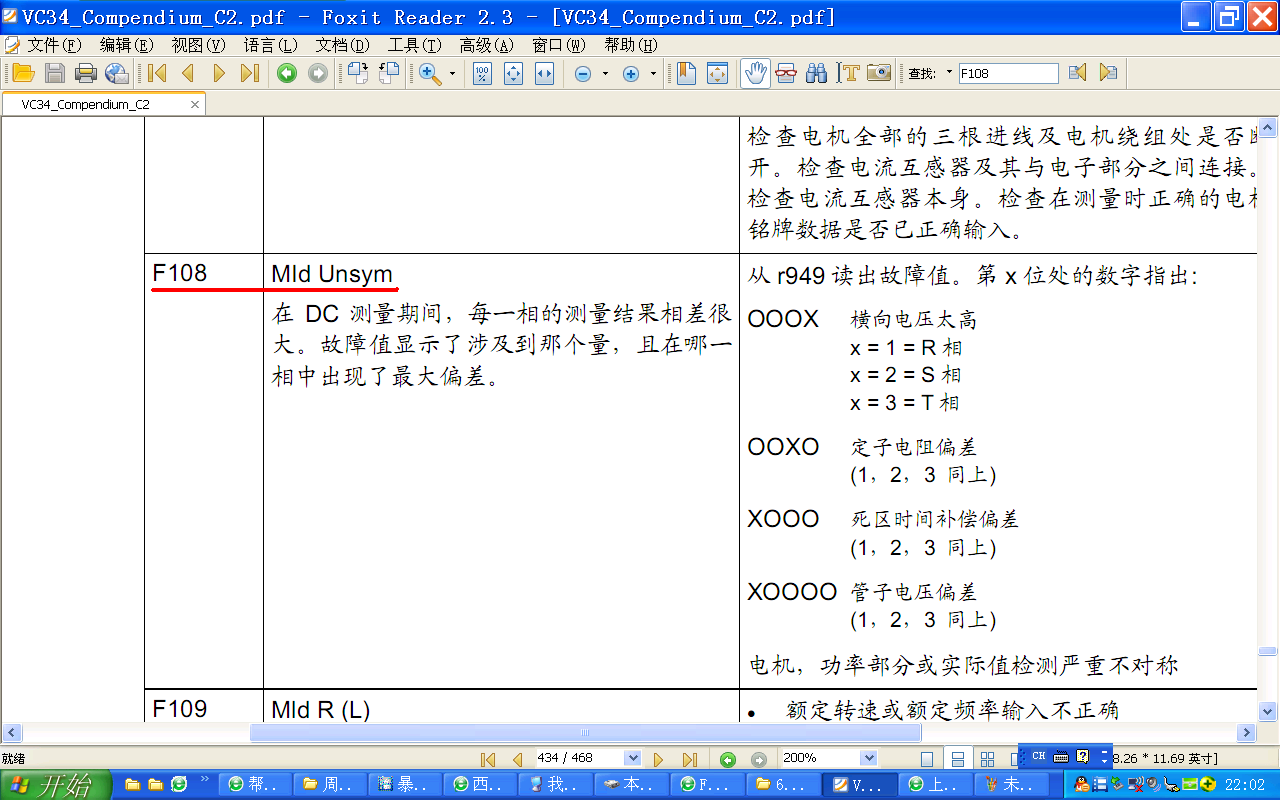Click the gray Next View arrow in top toolbar
Image resolution: width=1280 pixels, height=800 pixels.
pos(318,73)
